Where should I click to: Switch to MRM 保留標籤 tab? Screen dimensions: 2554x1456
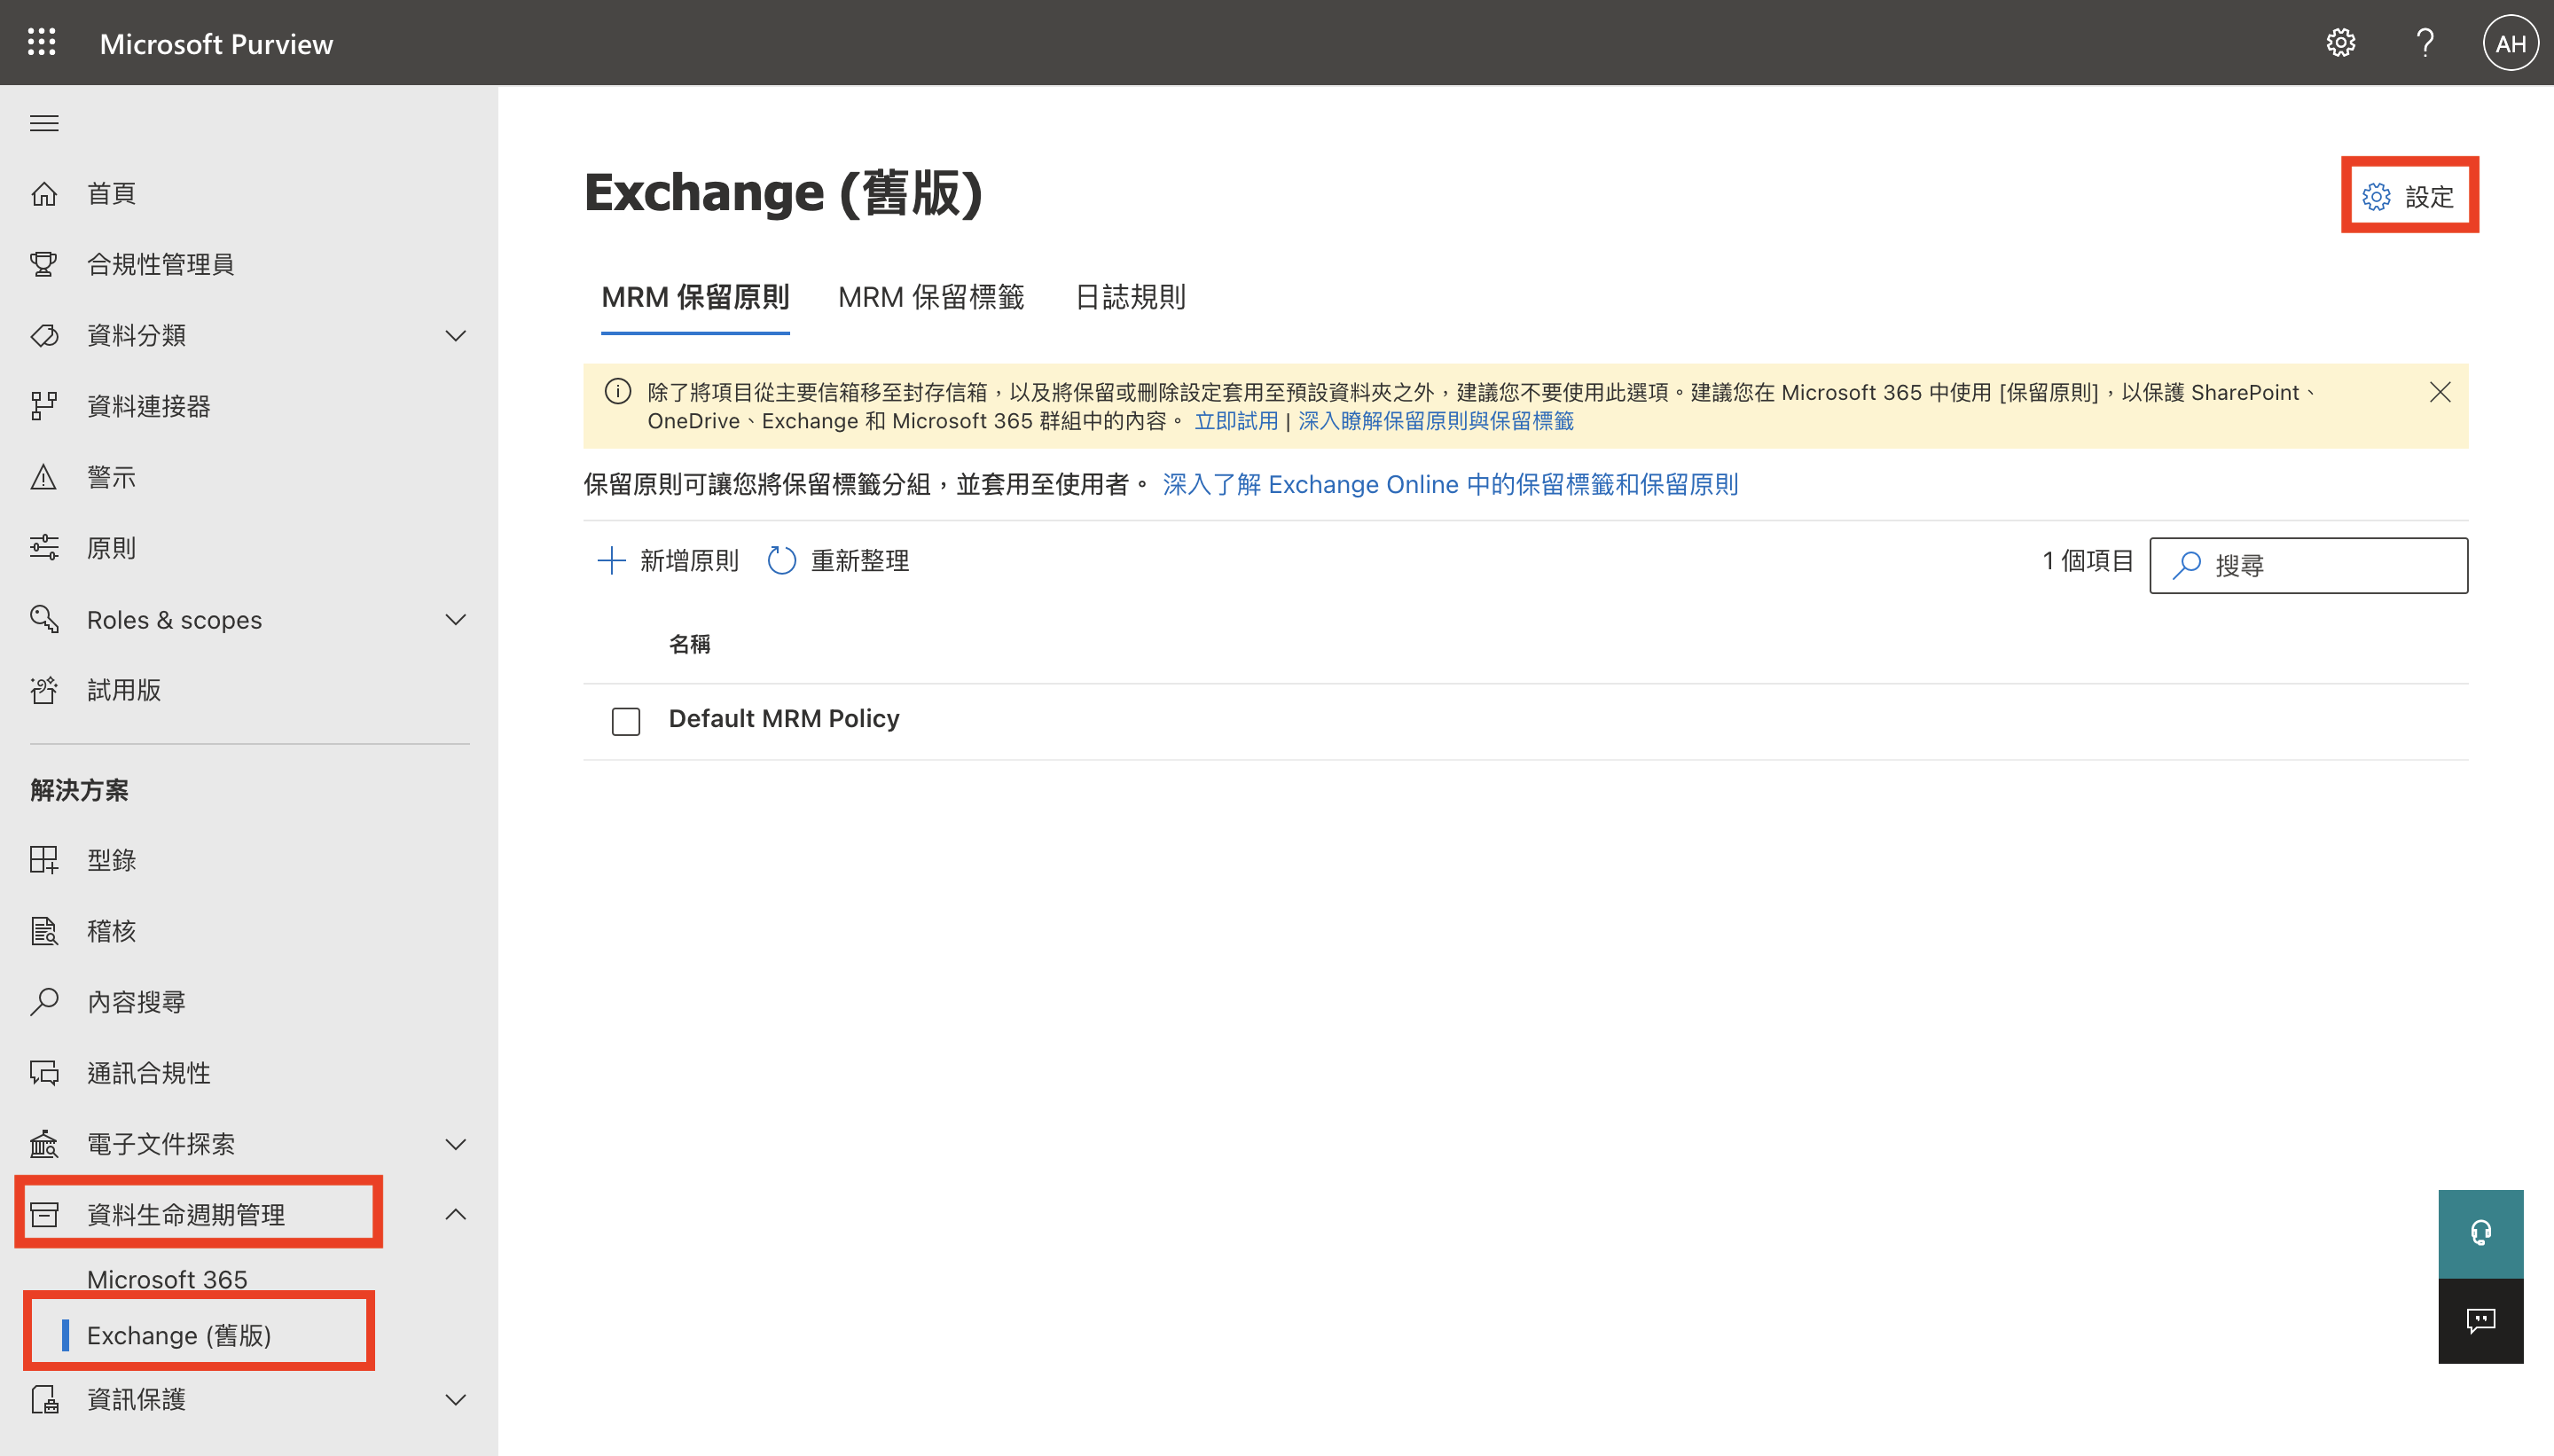pos(931,297)
